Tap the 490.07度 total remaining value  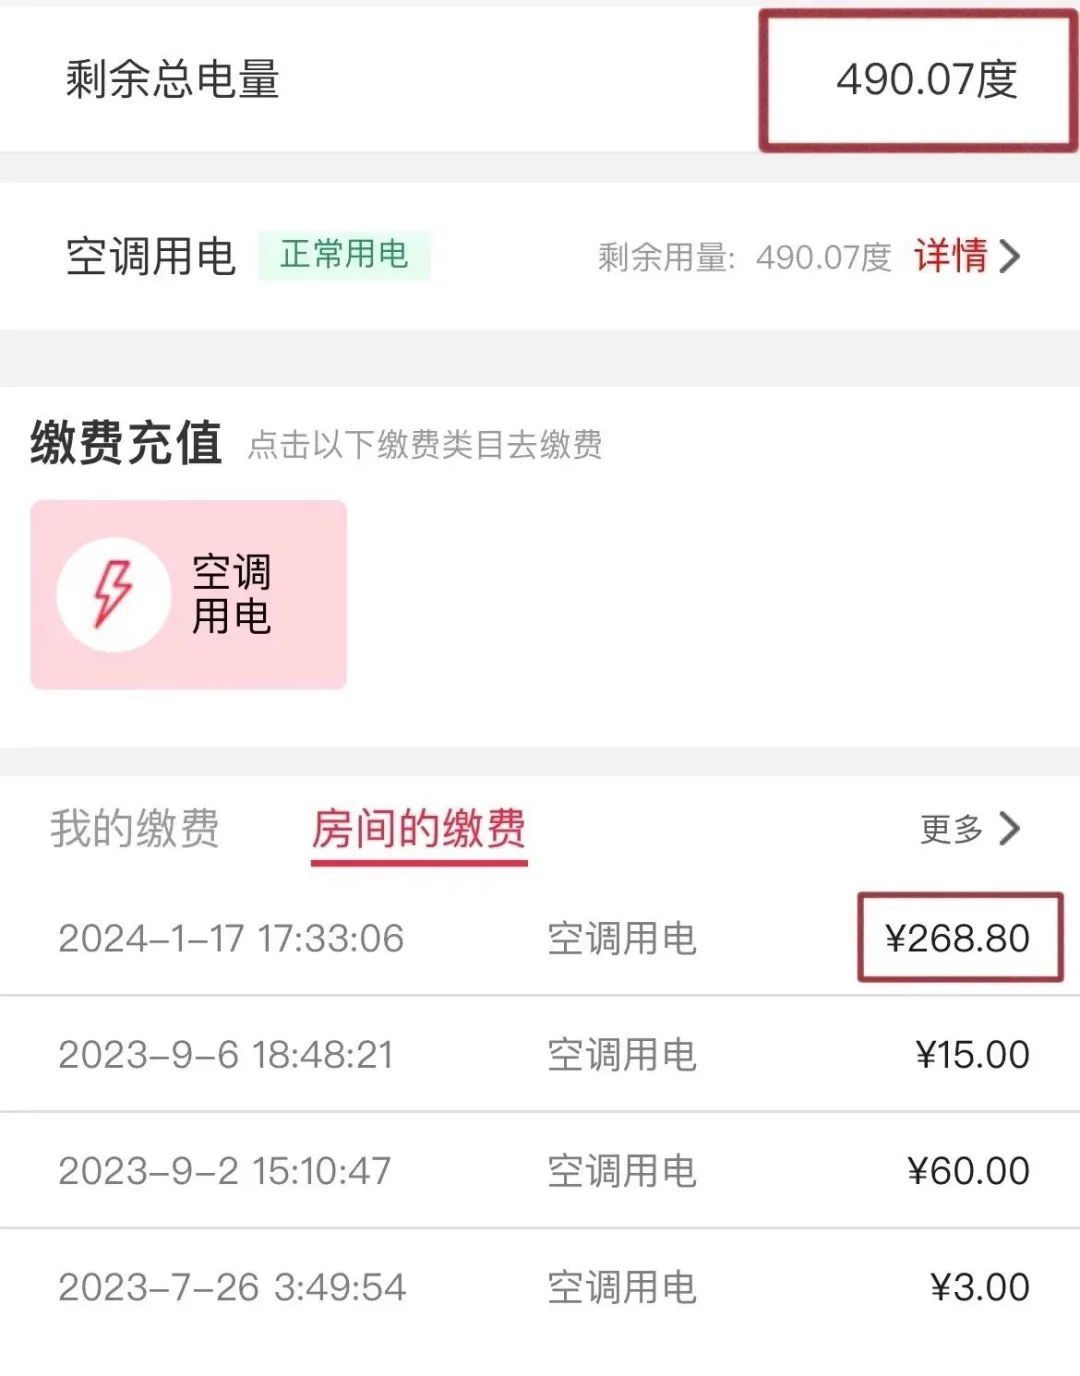(x=927, y=80)
